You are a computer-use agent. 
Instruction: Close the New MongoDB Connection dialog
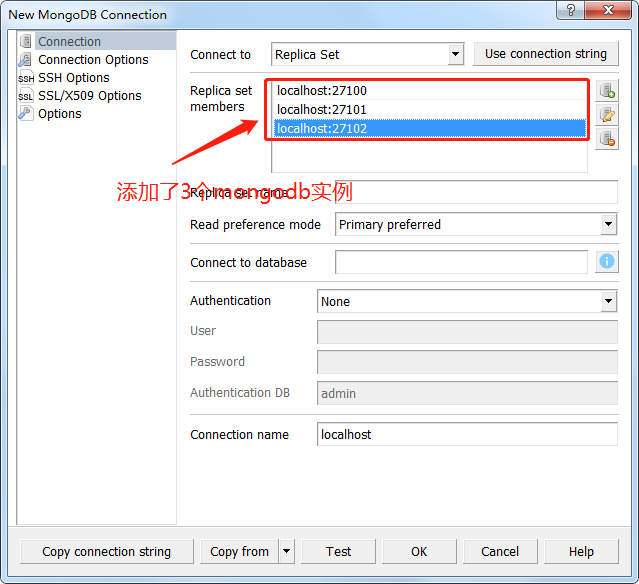[x=608, y=10]
